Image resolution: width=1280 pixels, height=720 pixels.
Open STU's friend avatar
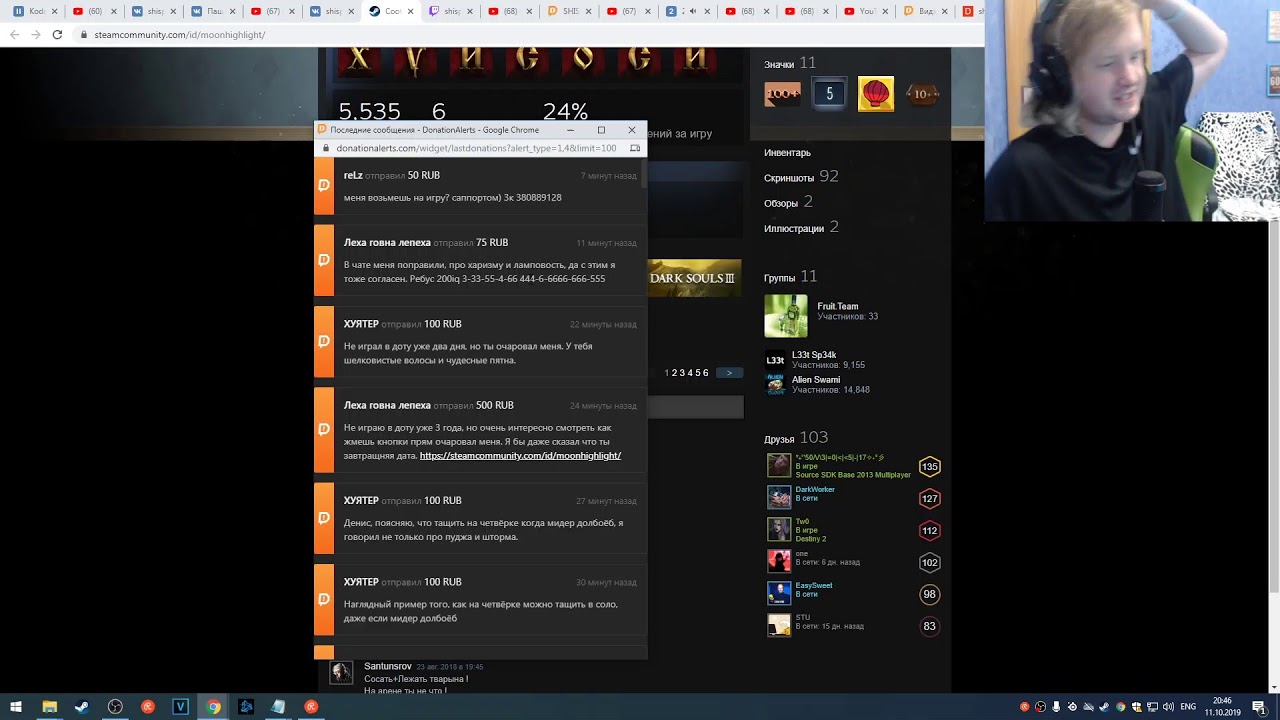click(779, 626)
